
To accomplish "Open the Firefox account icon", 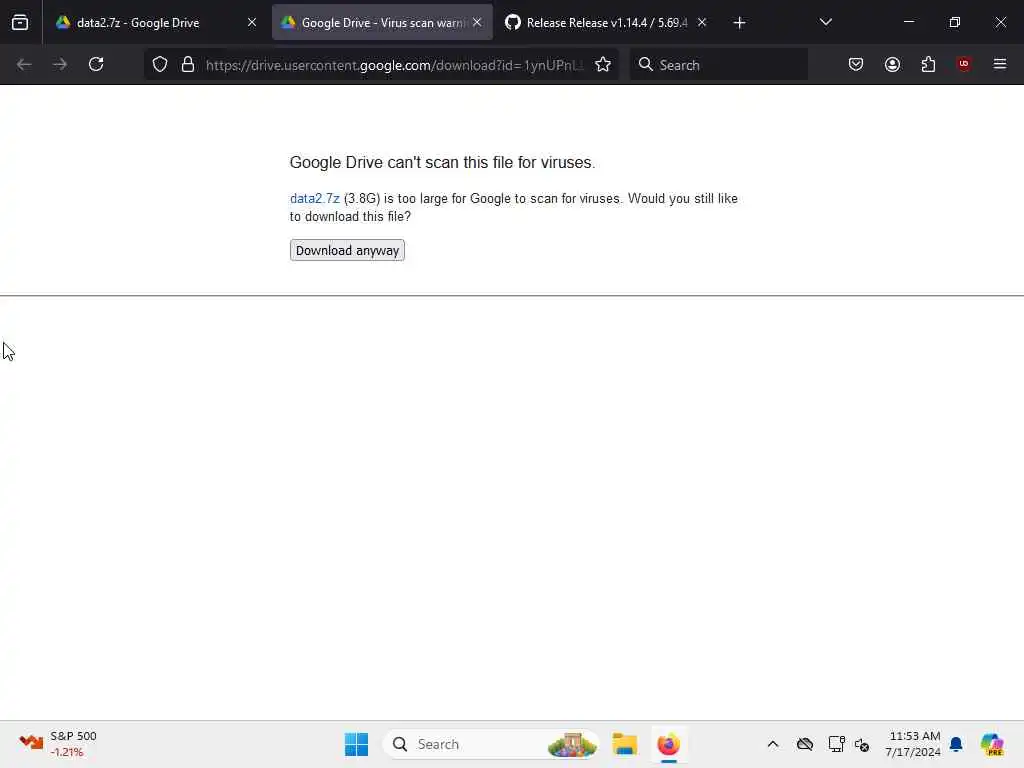I will (892, 64).
